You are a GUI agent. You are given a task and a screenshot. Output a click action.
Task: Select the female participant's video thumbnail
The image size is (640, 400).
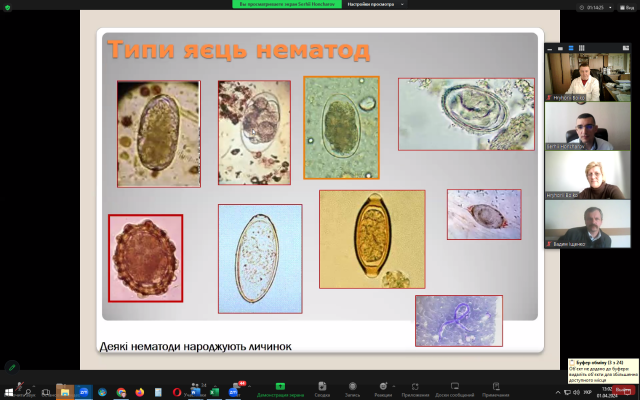[588, 175]
